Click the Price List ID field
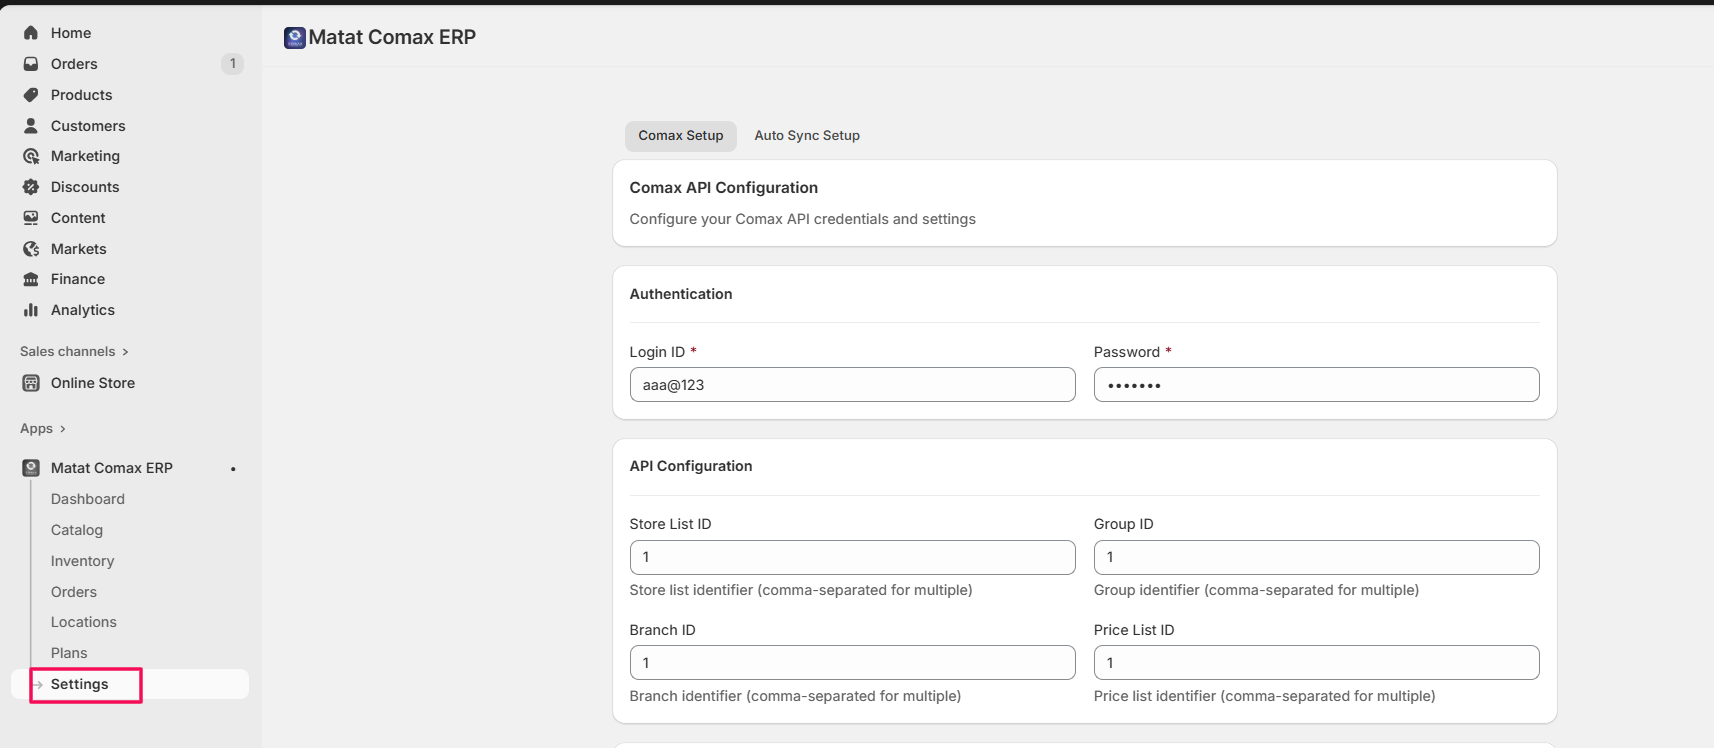 click(1316, 663)
